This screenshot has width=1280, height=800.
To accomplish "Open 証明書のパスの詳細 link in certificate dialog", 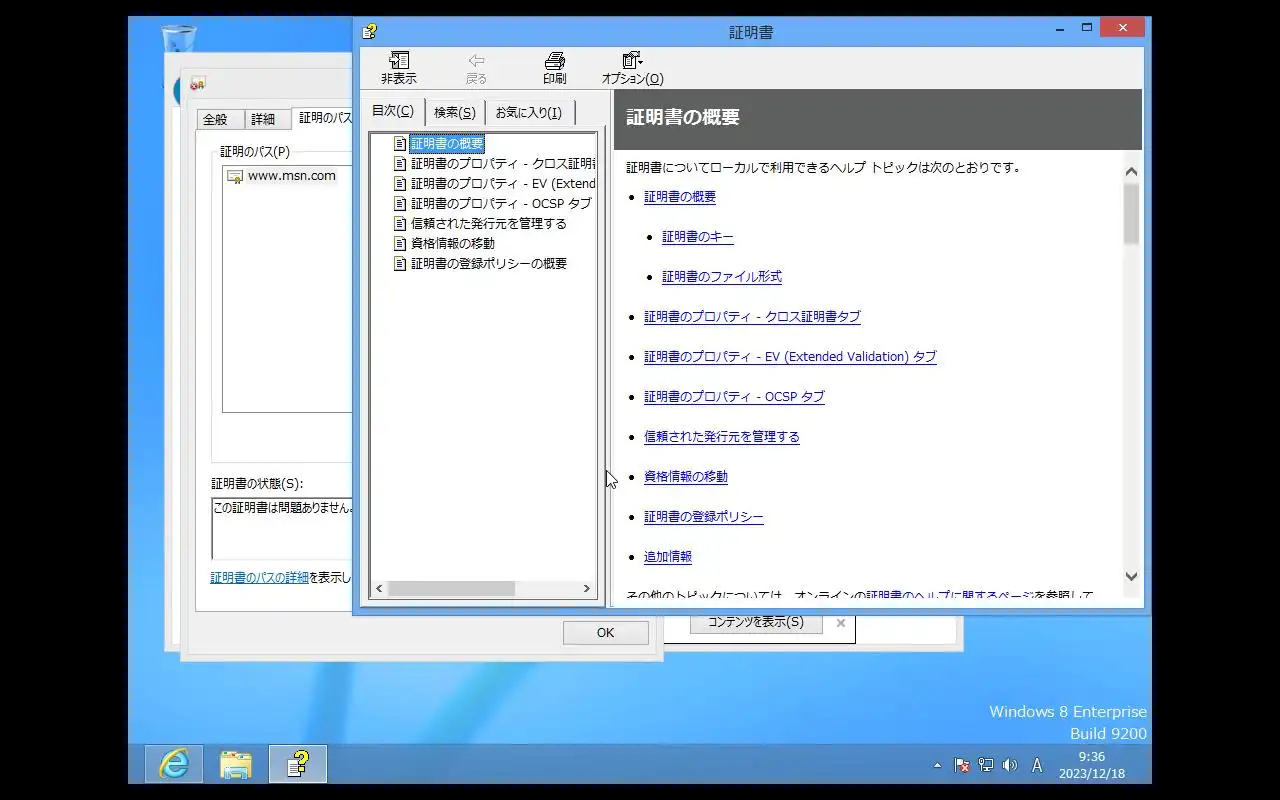I will (x=259, y=578).
